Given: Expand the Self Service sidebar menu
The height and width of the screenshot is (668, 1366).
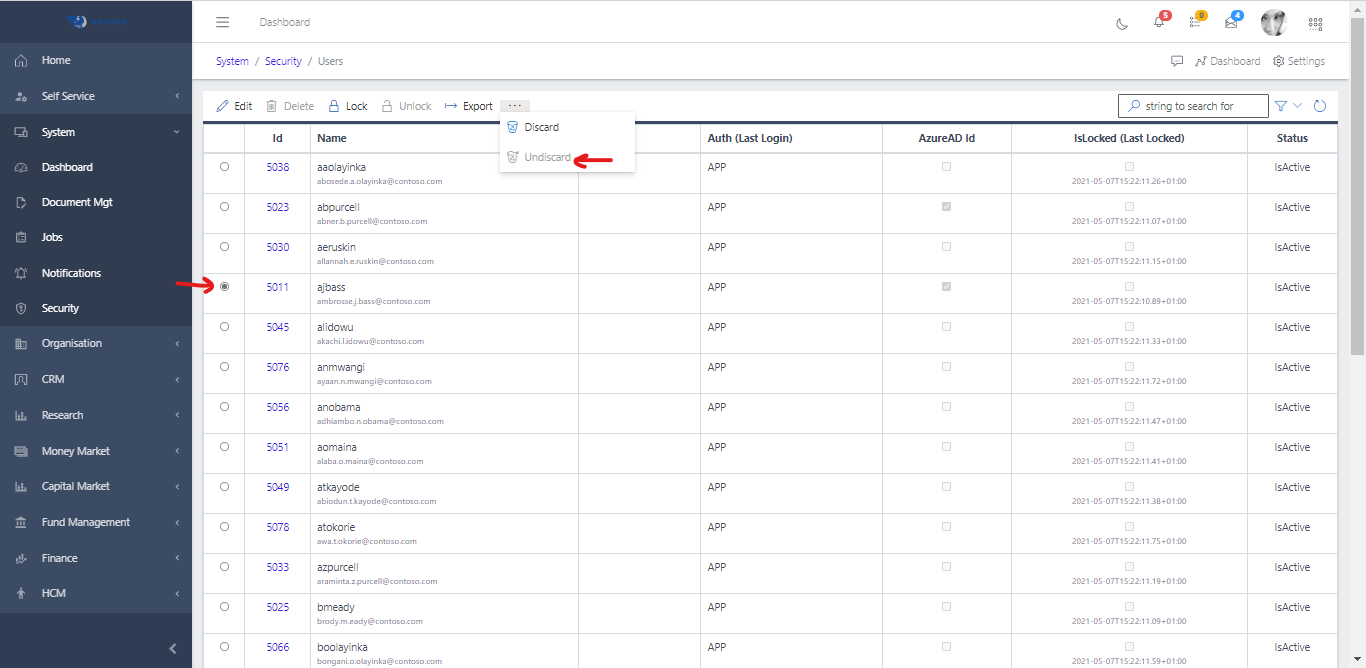Looking at the screenshot, I should pyautogui.click(x=96, y=96).
